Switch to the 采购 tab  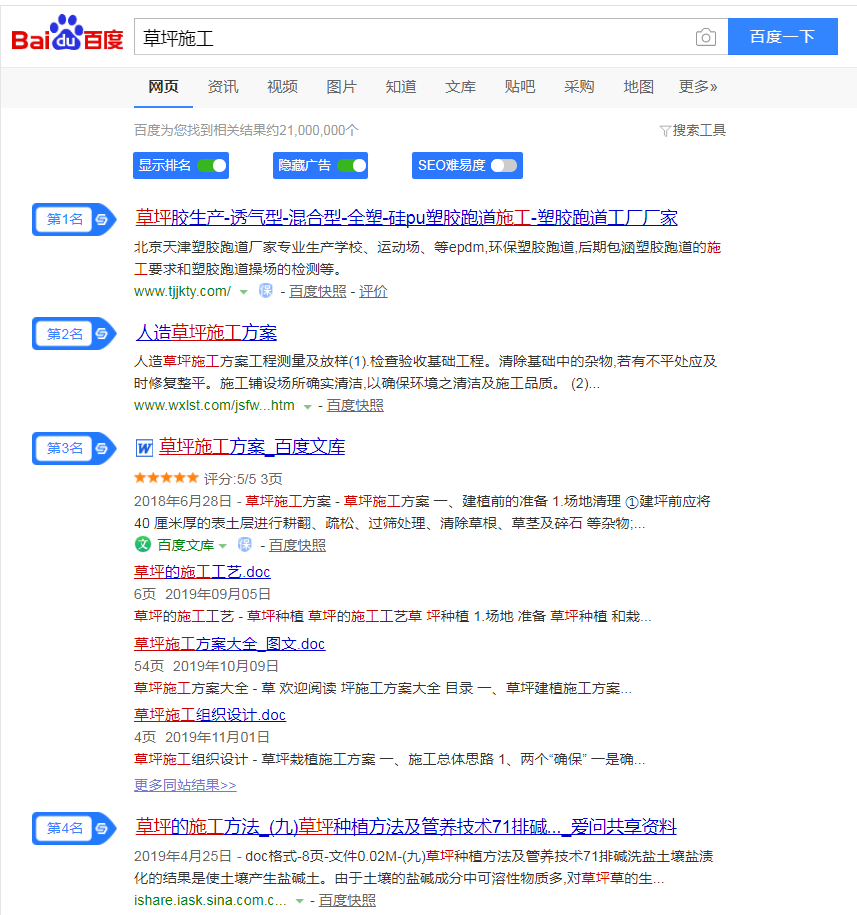pyautogui.click(x=579, y=87)
